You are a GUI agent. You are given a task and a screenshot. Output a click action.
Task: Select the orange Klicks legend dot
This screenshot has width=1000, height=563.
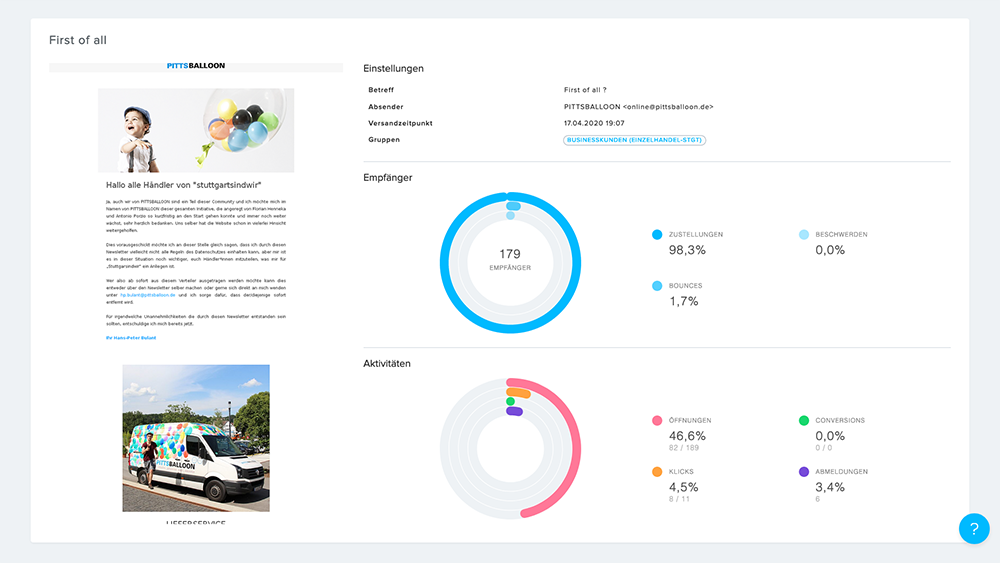(657, 472)
